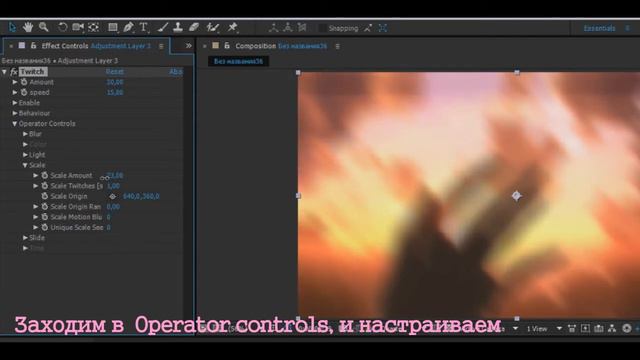Select the Pan Behind anchor point tool
Viewport: 640px width, 360px height.
(93, 27)
